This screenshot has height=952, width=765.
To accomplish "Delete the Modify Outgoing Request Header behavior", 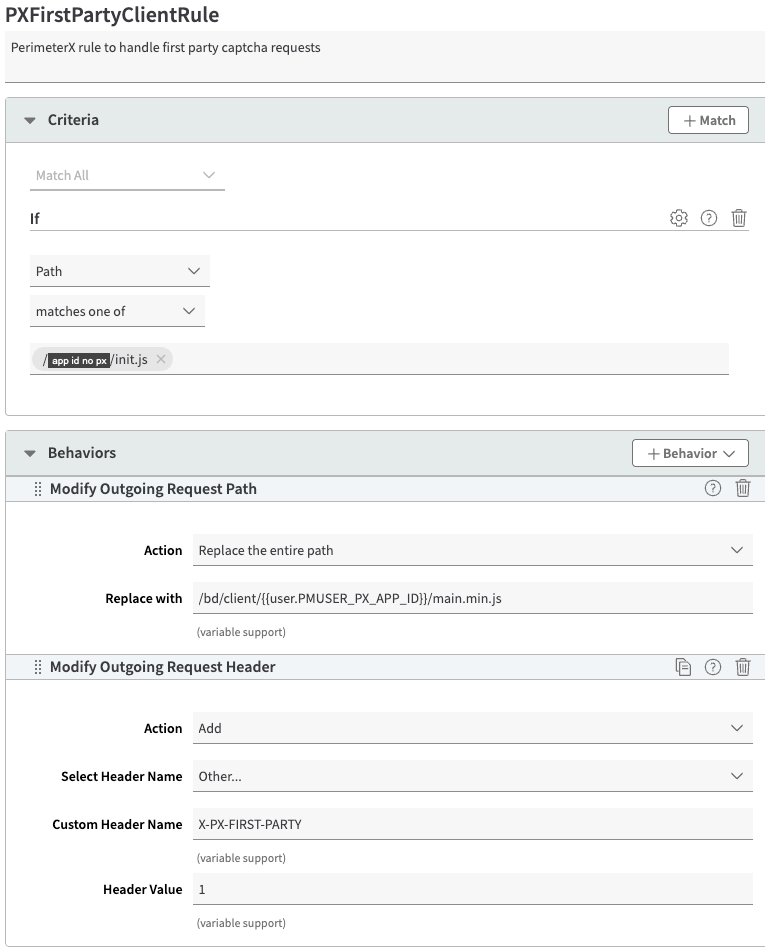I will click(x=743, y=667).
